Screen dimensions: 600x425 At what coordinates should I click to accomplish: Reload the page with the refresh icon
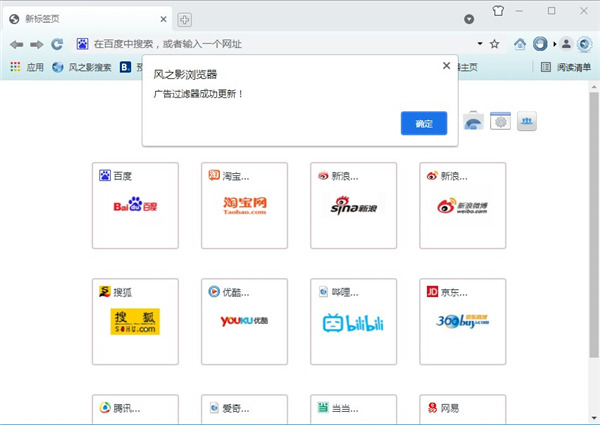57,44
